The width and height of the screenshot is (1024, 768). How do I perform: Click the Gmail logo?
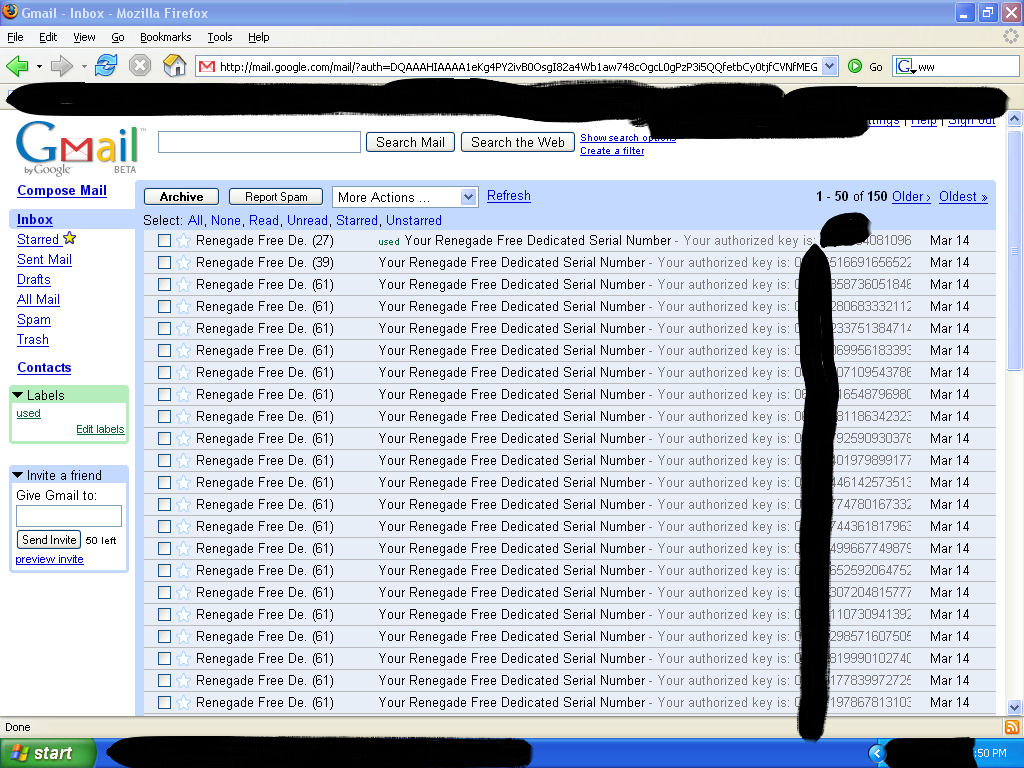pyautogui.click(x=78, y=148)
